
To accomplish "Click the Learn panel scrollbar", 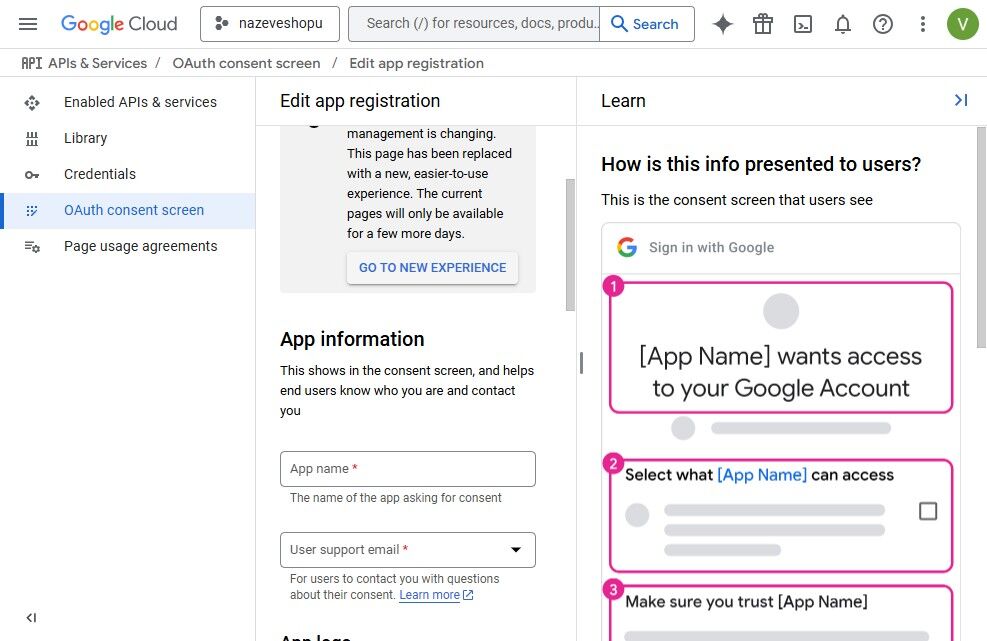I will pyautogui.click(x=981, y=237).
